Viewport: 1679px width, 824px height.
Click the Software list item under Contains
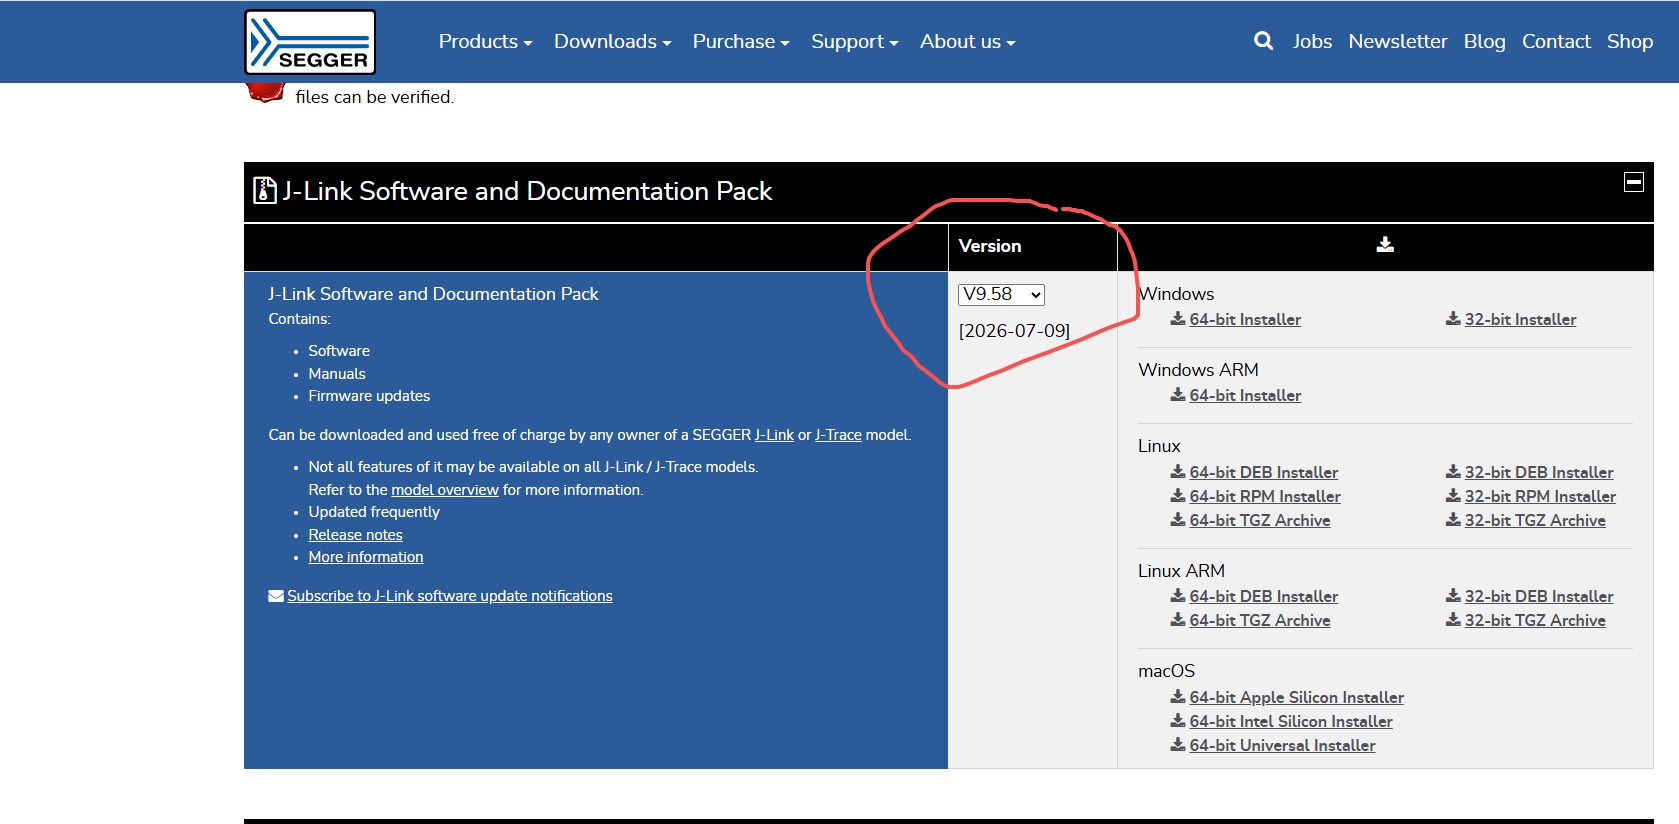pyautogui.click(x=339, y=351)
